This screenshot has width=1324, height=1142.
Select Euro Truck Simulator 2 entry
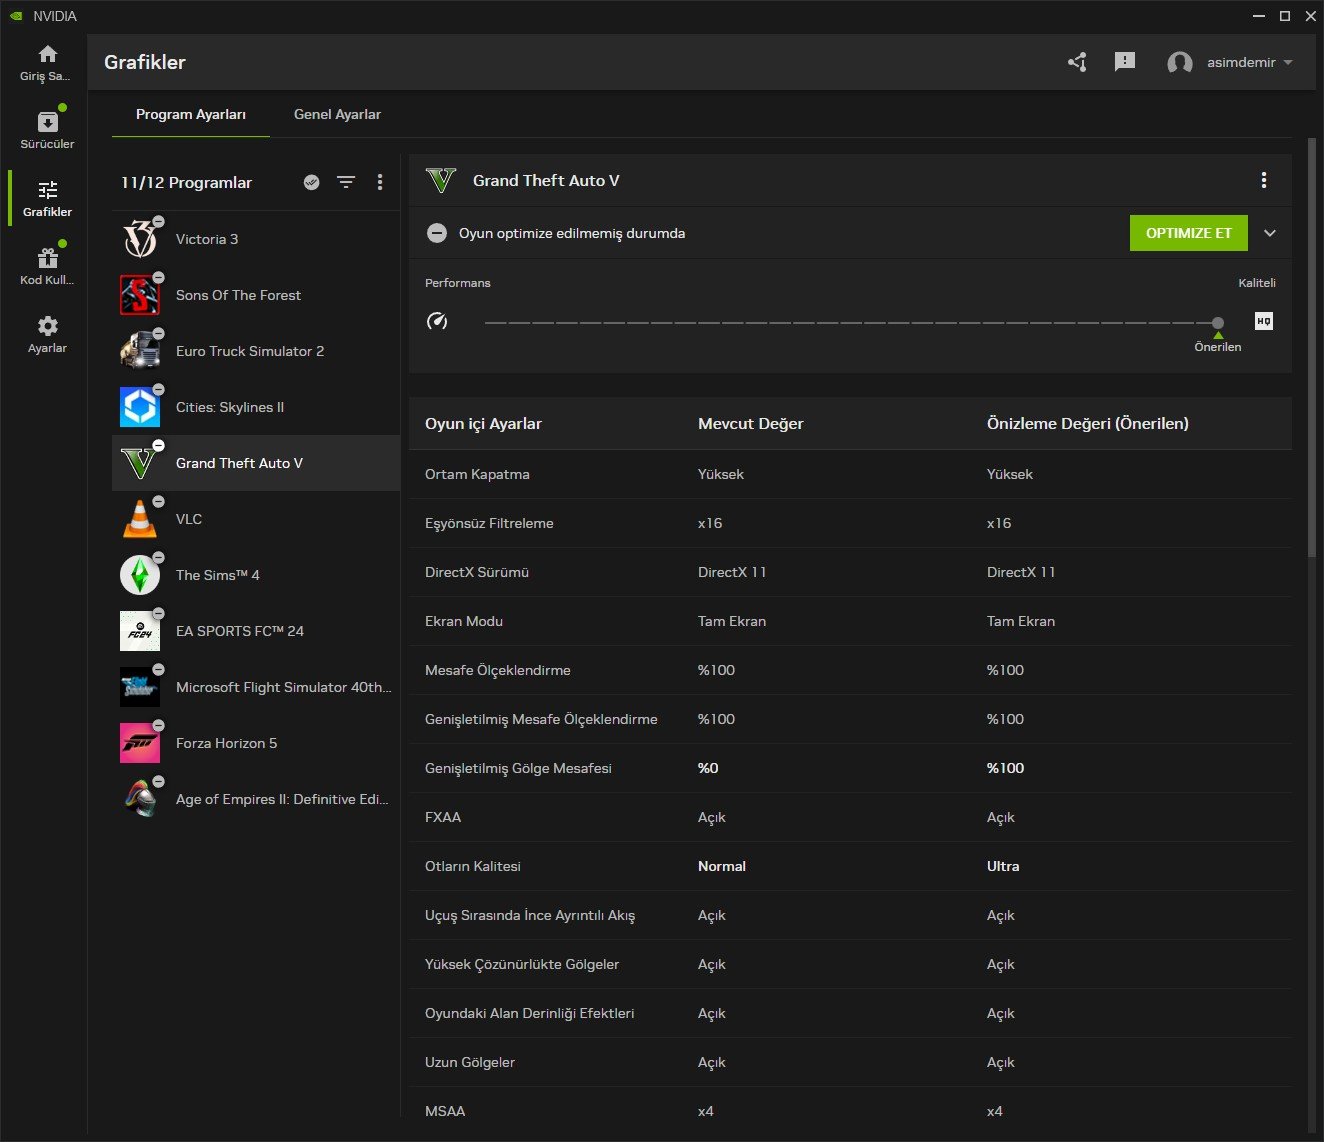[256, 351]
